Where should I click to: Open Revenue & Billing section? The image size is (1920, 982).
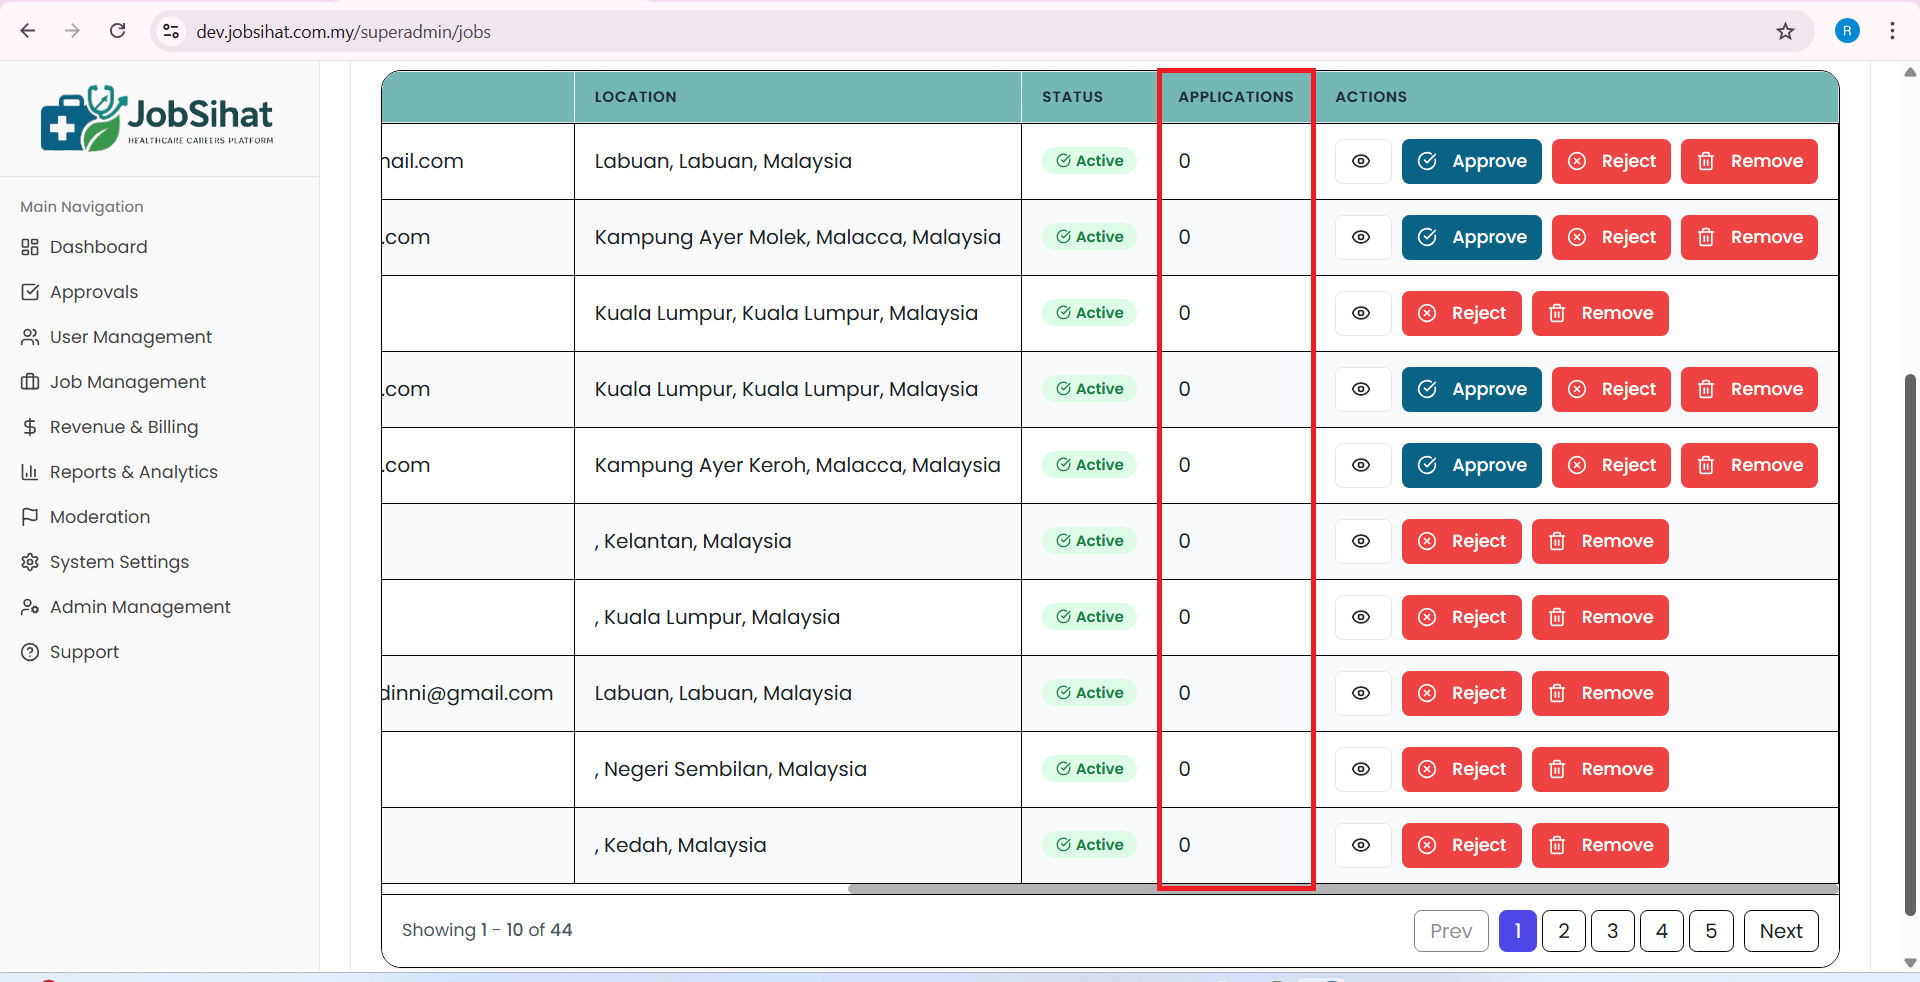click(x=123, y=427)
